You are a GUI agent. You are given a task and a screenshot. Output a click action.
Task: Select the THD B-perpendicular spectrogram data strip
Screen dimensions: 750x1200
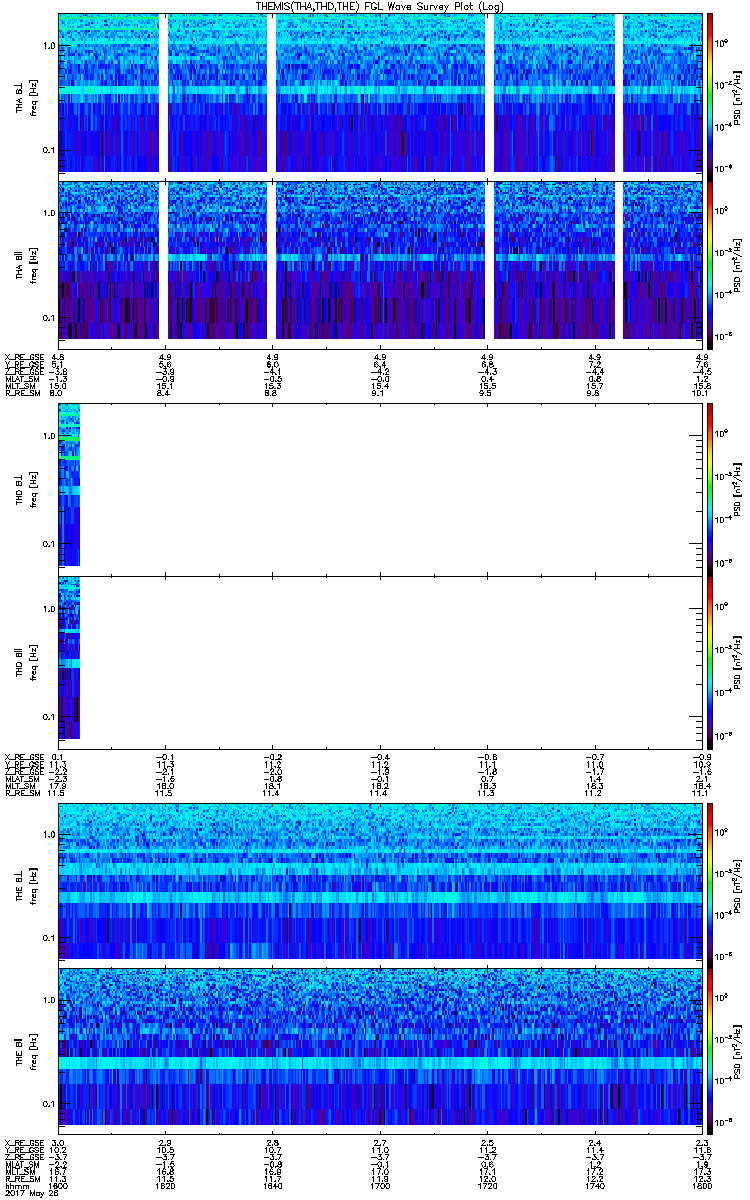tap(68, 485)
